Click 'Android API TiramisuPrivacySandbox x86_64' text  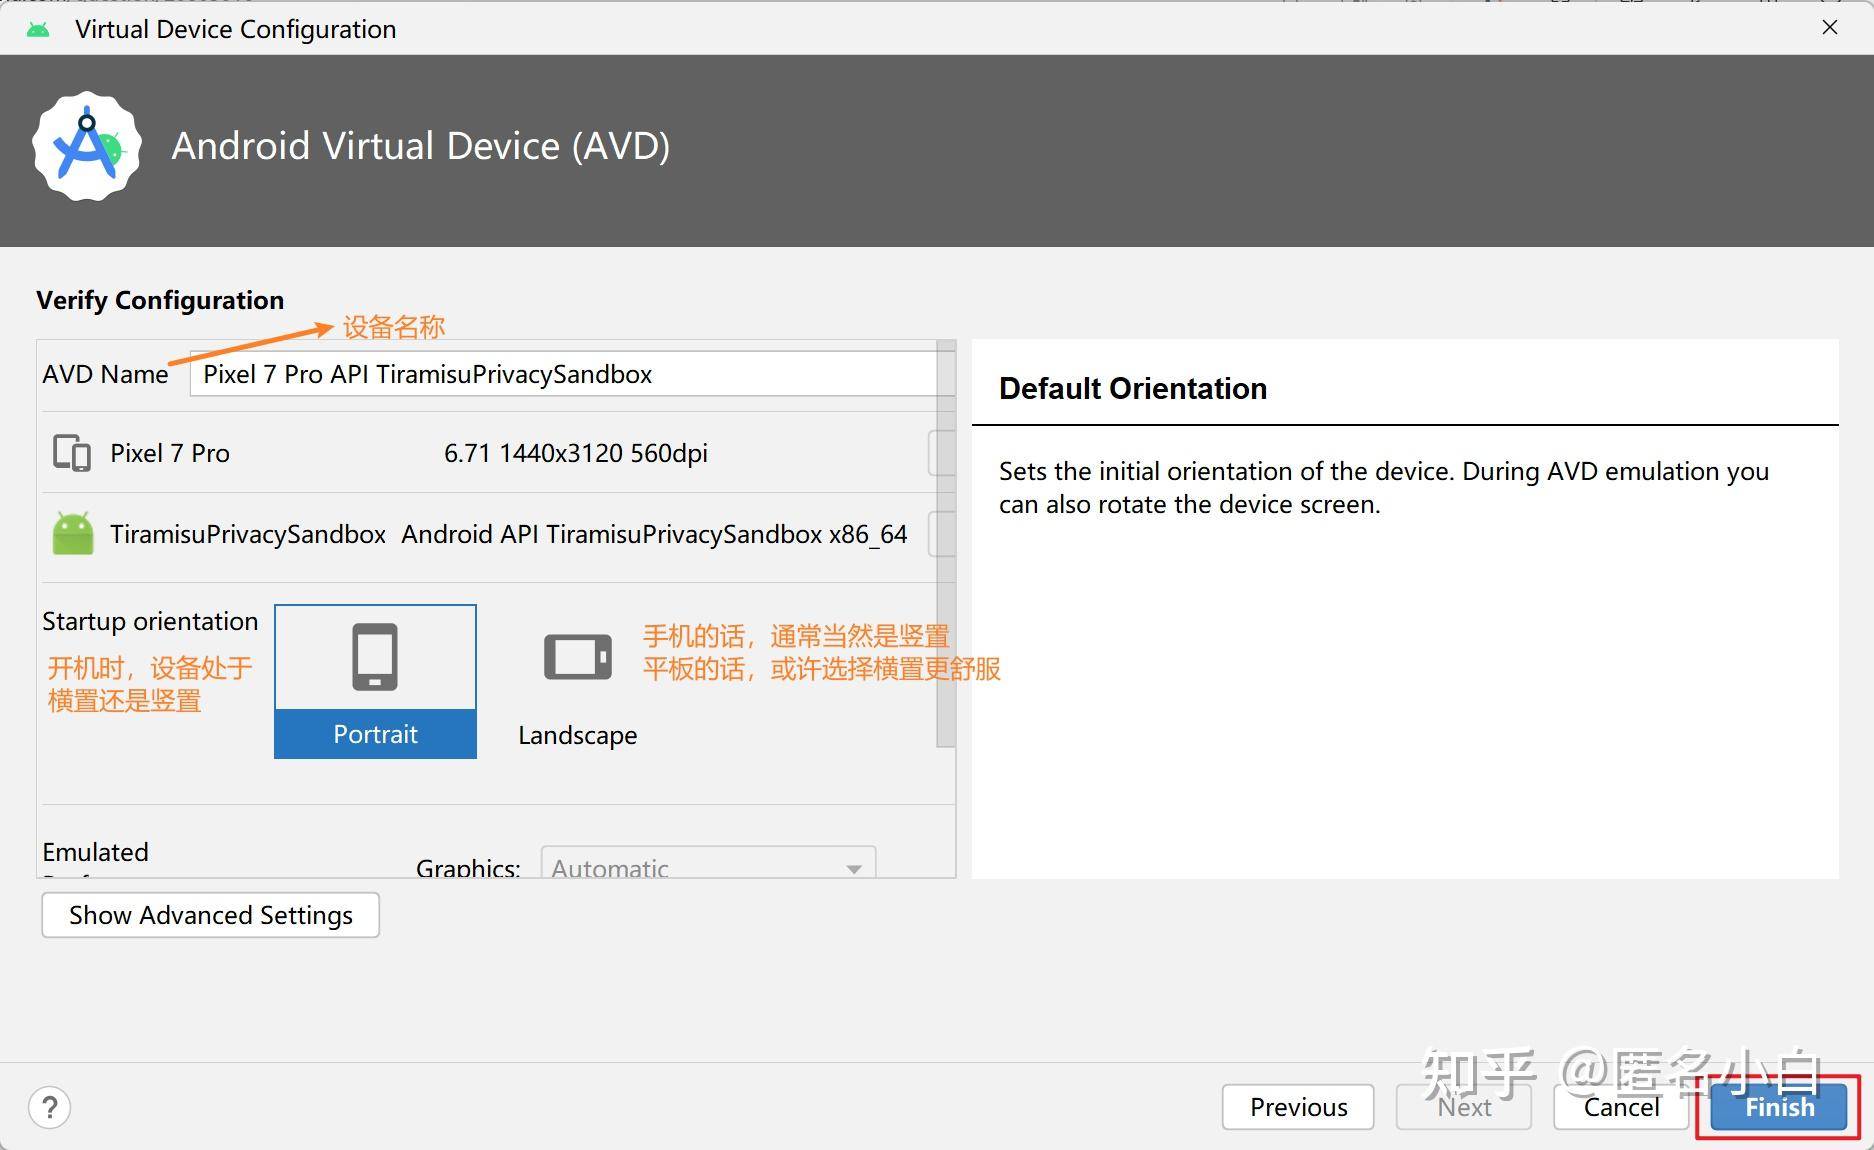click(x=654, y=534)
